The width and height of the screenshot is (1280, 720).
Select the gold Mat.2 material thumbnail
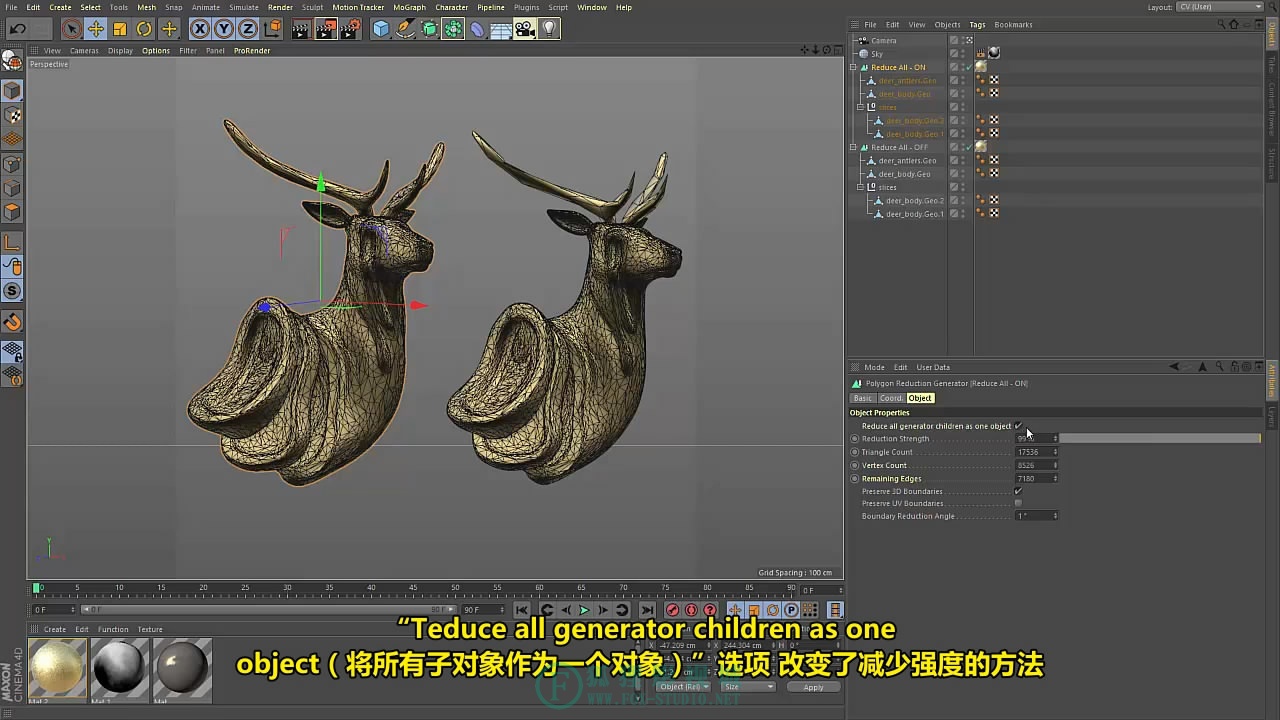tap(57, 667)
